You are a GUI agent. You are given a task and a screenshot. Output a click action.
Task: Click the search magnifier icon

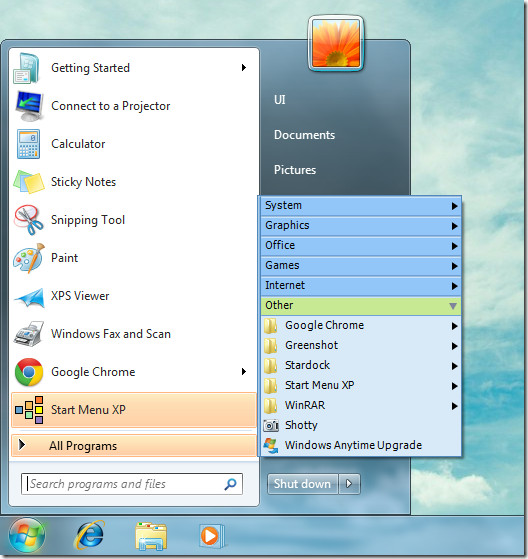tap(230, 484)
